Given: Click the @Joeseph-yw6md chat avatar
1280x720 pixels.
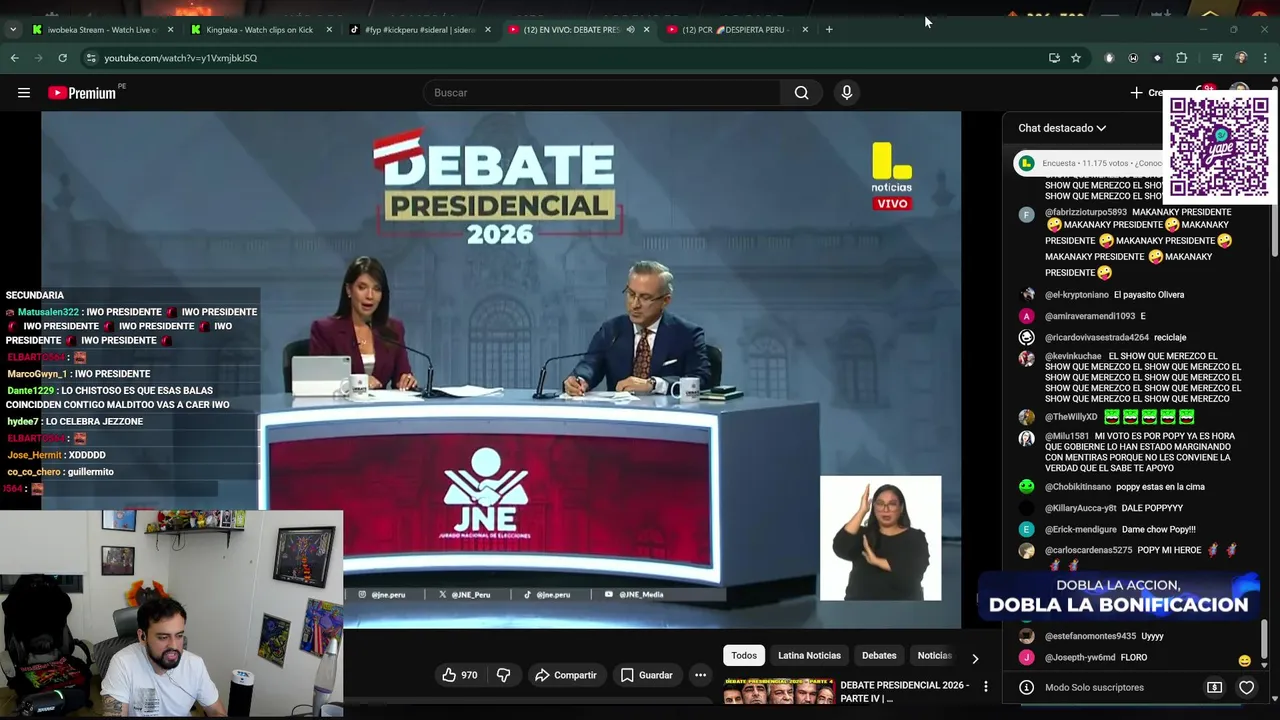Looking at the screenshot, I should click(x=1026, y=657).
